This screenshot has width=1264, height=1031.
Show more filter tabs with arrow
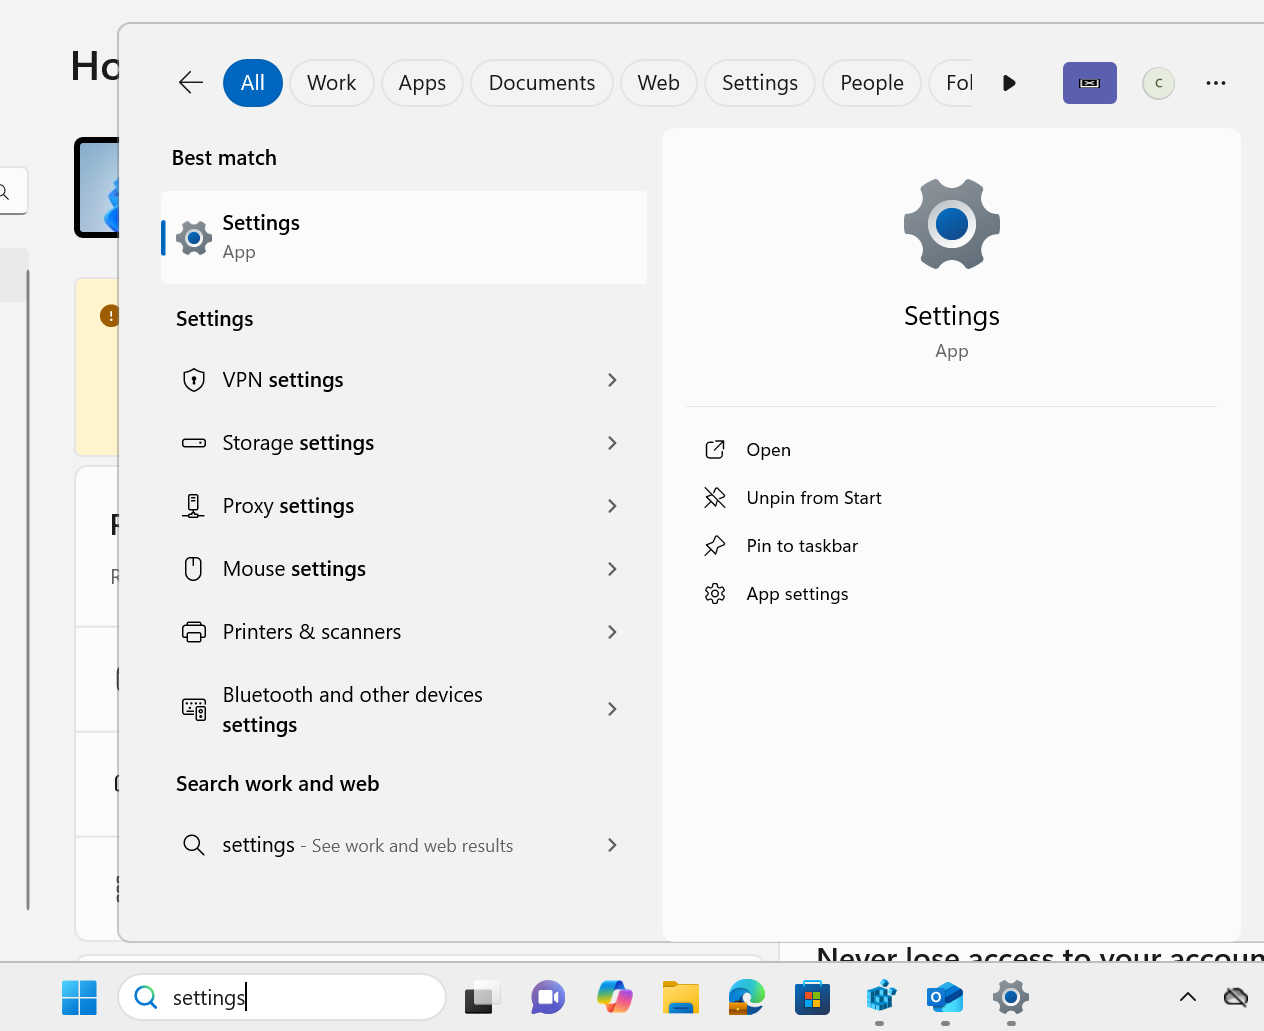coord(1009,83)
